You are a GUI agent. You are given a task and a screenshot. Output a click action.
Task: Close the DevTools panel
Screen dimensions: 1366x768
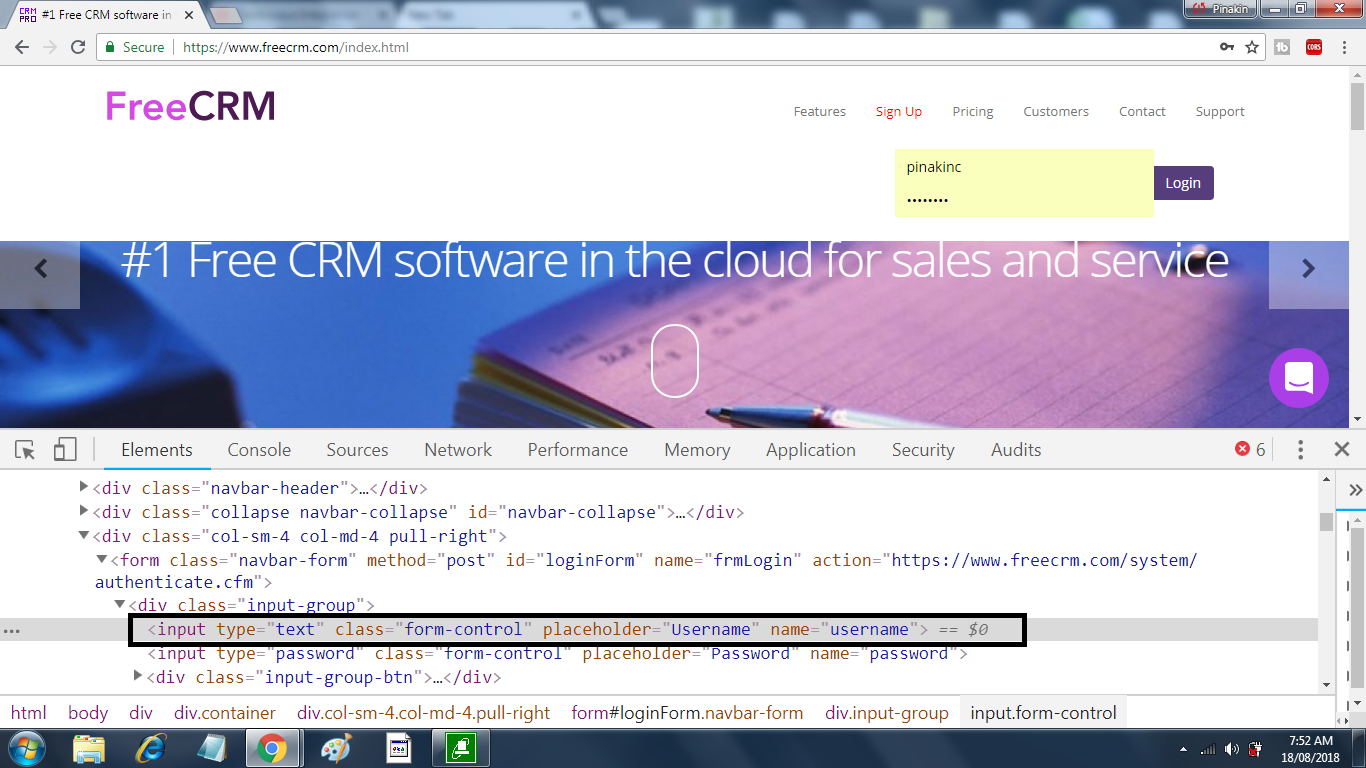coord(1342,450)
